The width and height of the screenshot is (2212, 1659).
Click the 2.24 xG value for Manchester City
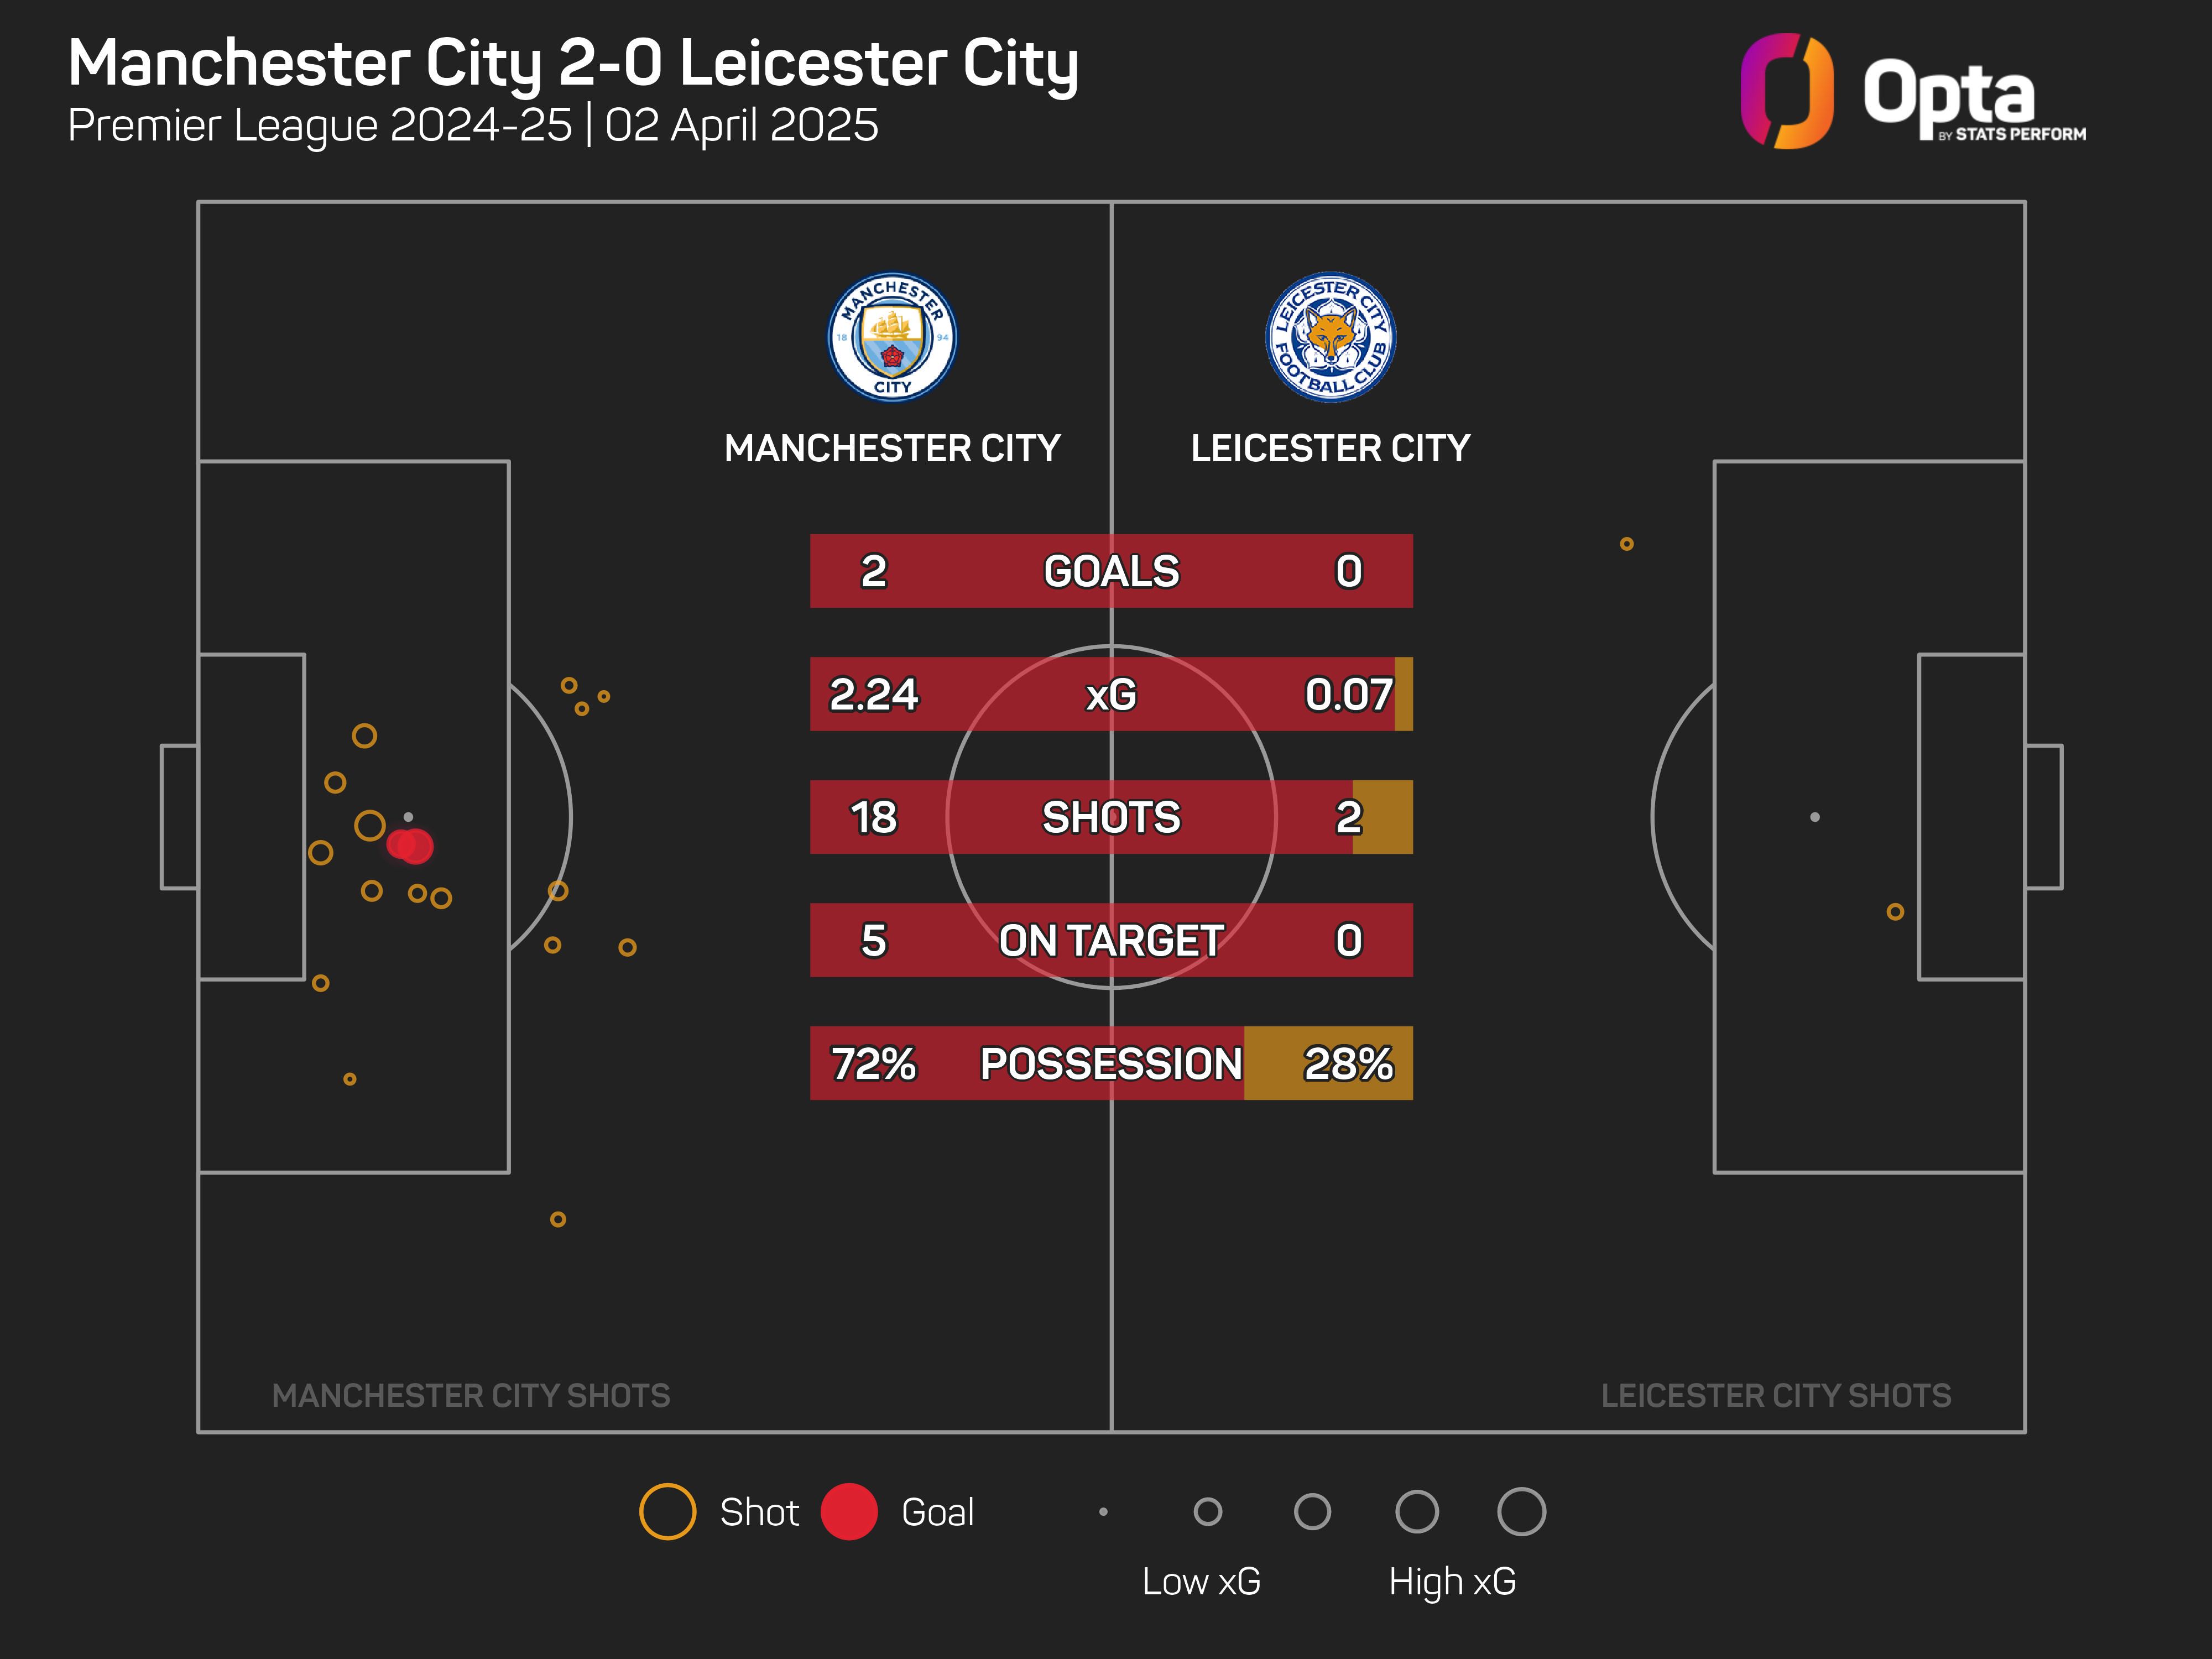873,695
